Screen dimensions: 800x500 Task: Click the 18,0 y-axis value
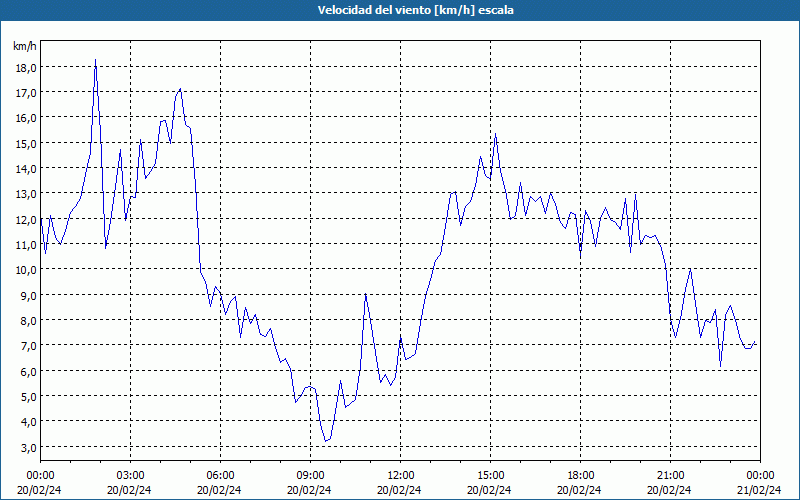25,67
